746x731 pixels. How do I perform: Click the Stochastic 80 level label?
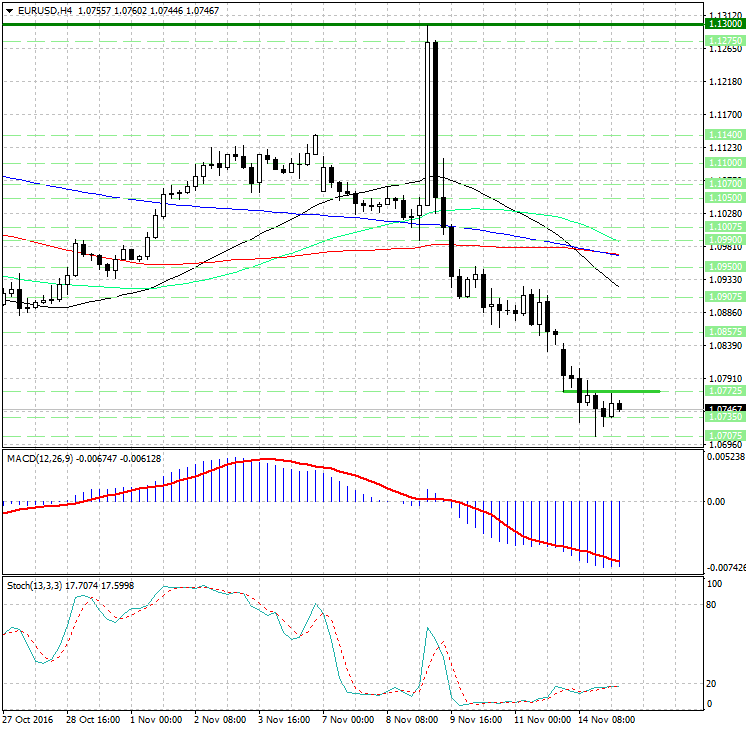click(x=711, y=605)
